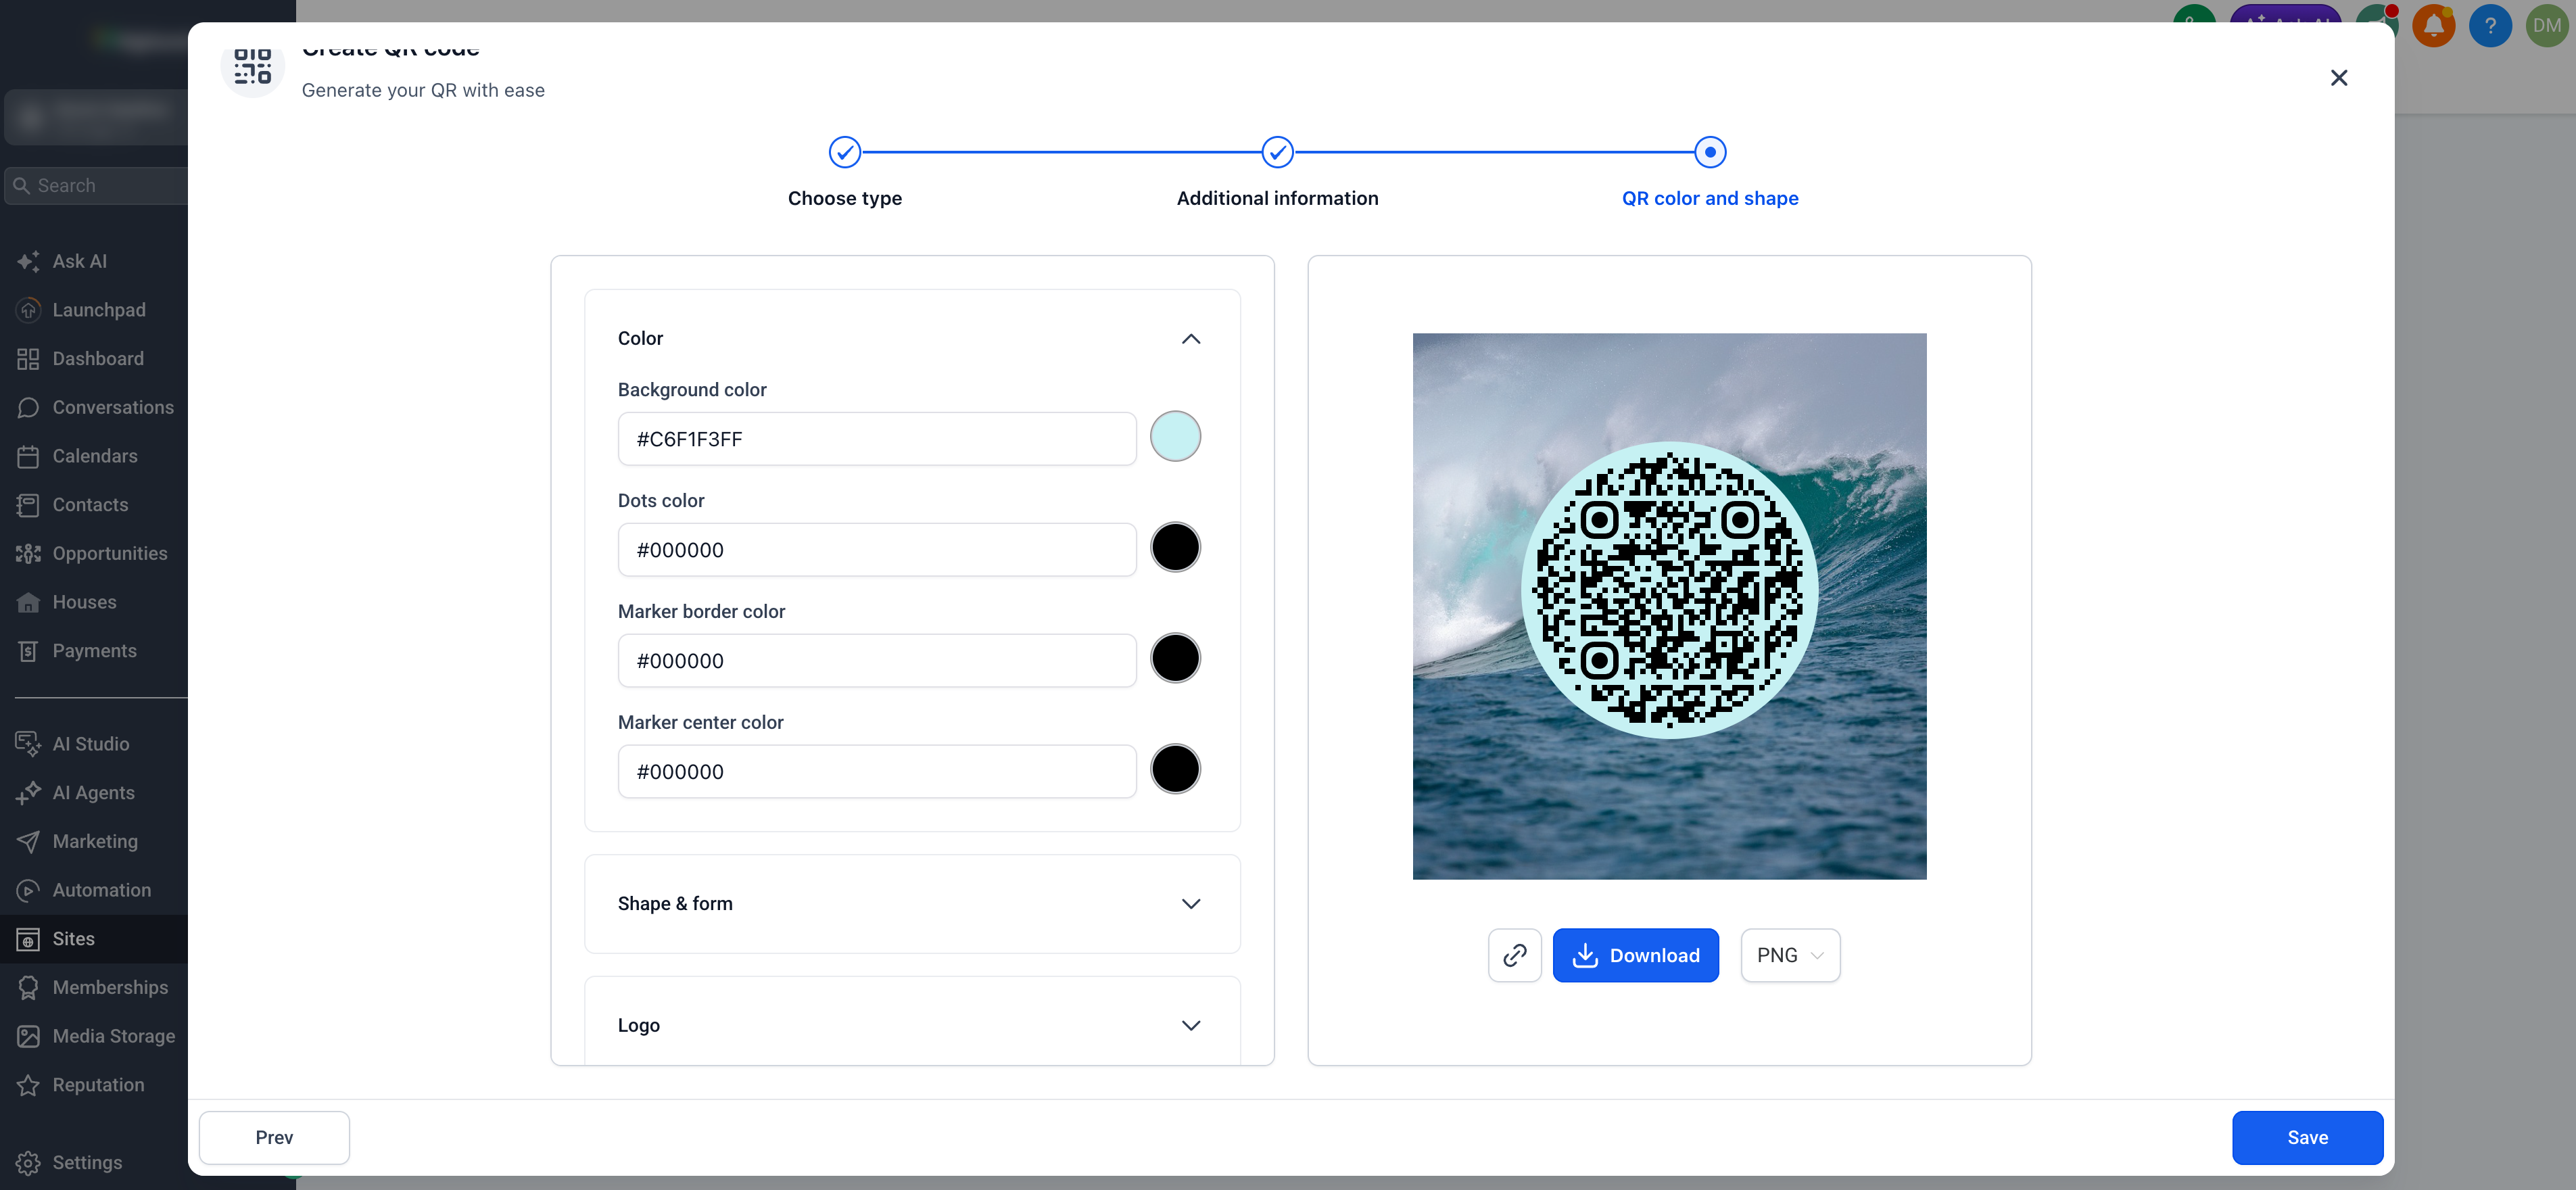2576x1190 pixels.
Task: Open the Marketing paper plane icon
Action: [x=28, y=842]
